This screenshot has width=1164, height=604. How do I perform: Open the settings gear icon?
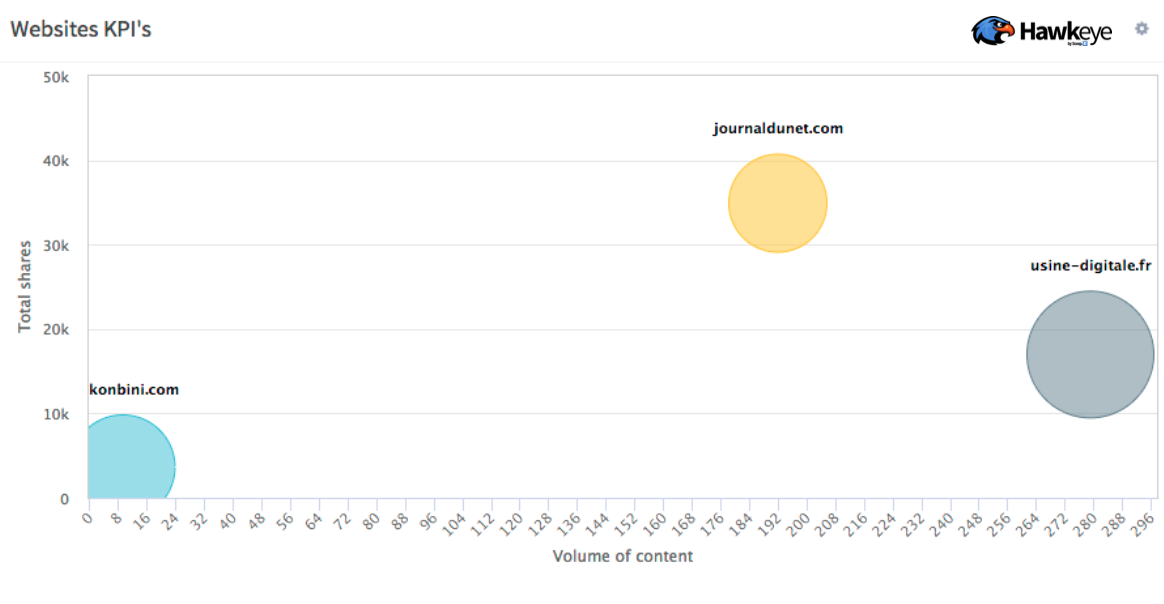(x=1141, y=29)
